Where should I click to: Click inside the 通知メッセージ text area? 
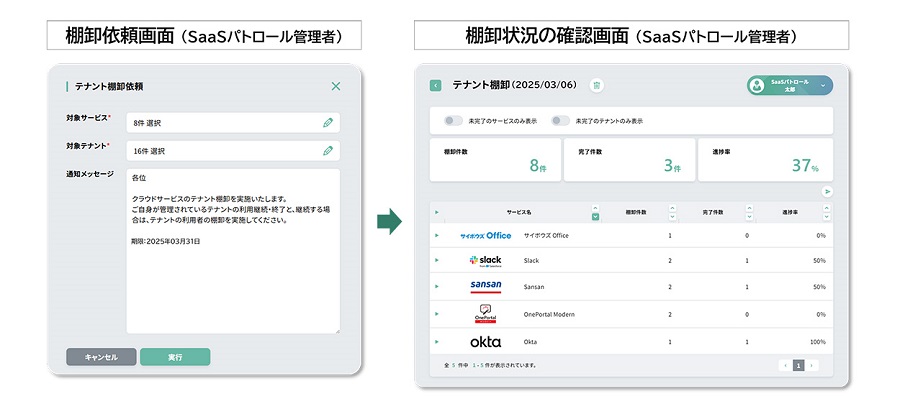coord(232,251)
